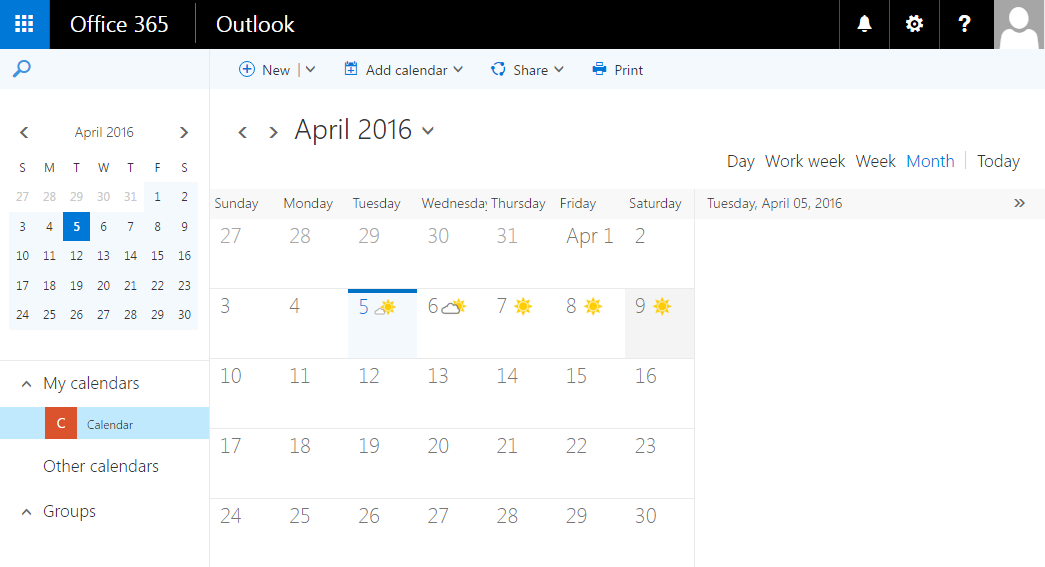Select April 28 cell in month grid
Image resolution: width=1045 pixels, height=567 pixels.
coord(521,532)
